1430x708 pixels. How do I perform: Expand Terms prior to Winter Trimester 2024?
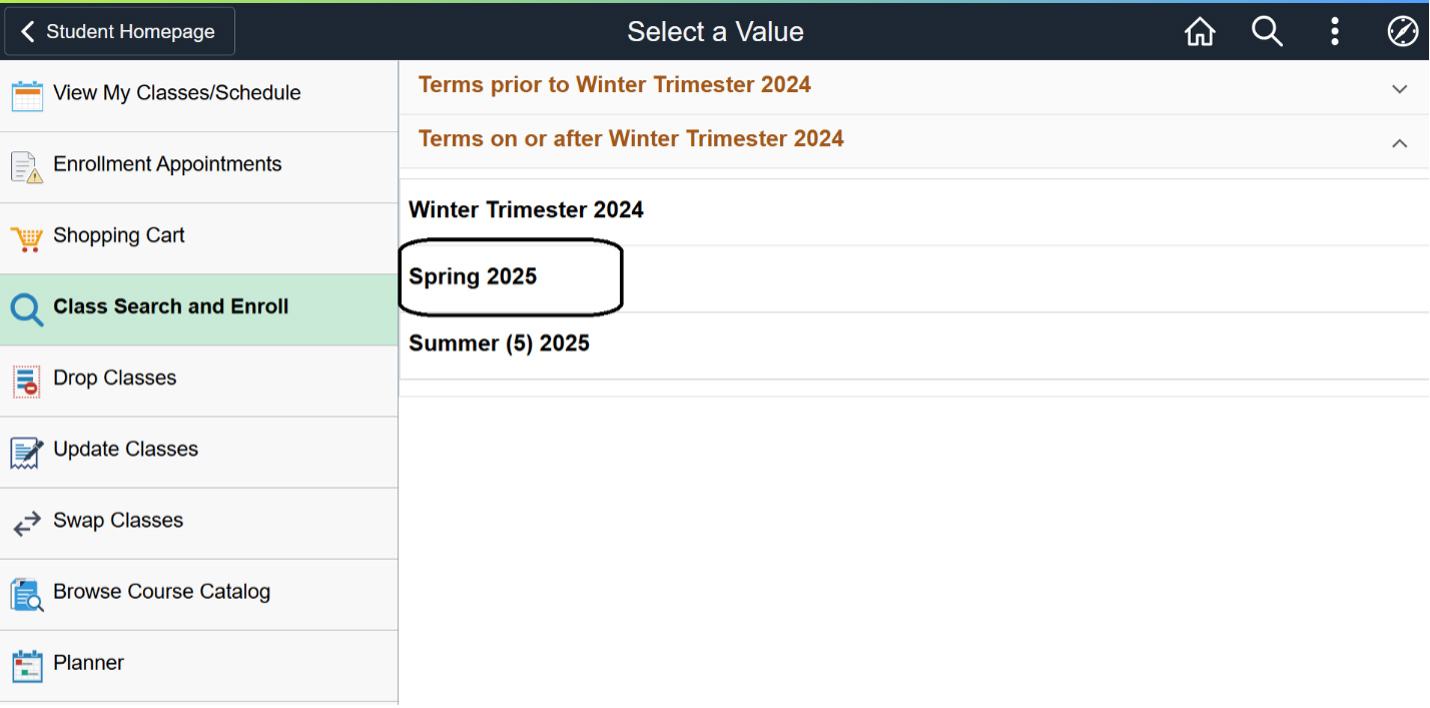coord(1399,89)
